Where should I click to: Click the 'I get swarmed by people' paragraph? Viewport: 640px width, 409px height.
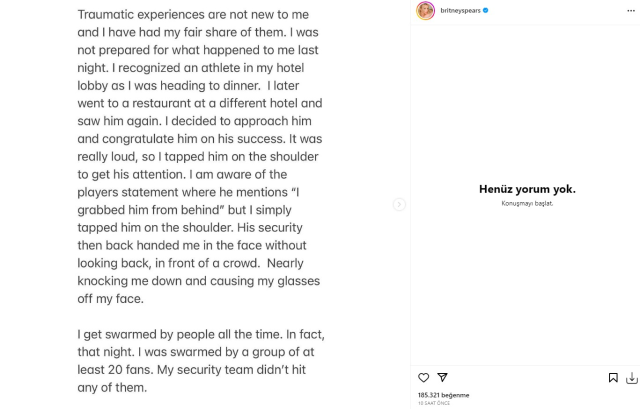coord(201,361)
